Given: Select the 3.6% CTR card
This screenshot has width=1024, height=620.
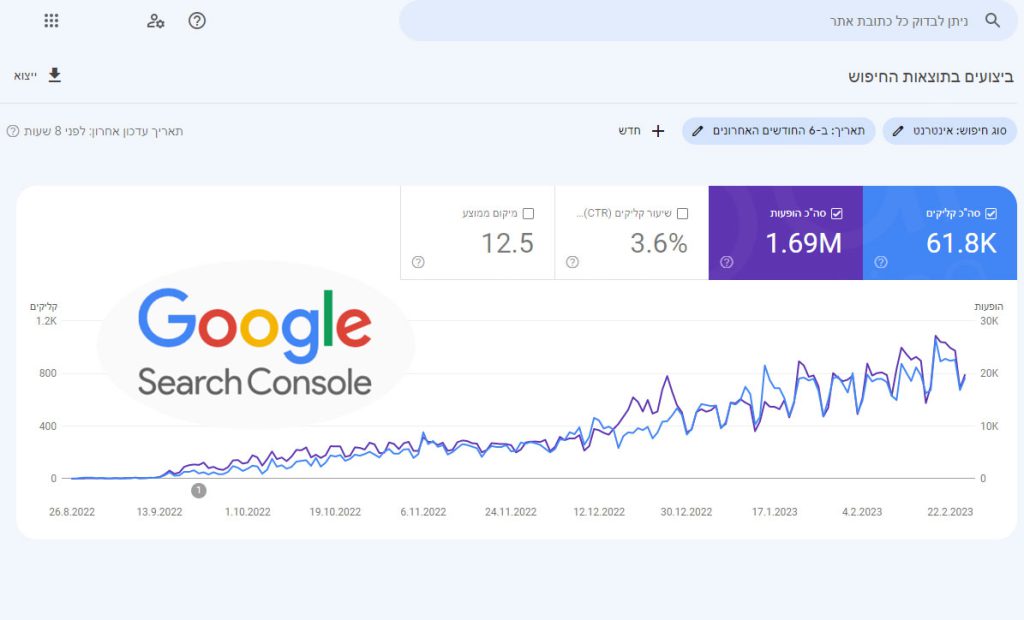Looking at the screenshot, I should pyautogui.click(x=632, y=233).
